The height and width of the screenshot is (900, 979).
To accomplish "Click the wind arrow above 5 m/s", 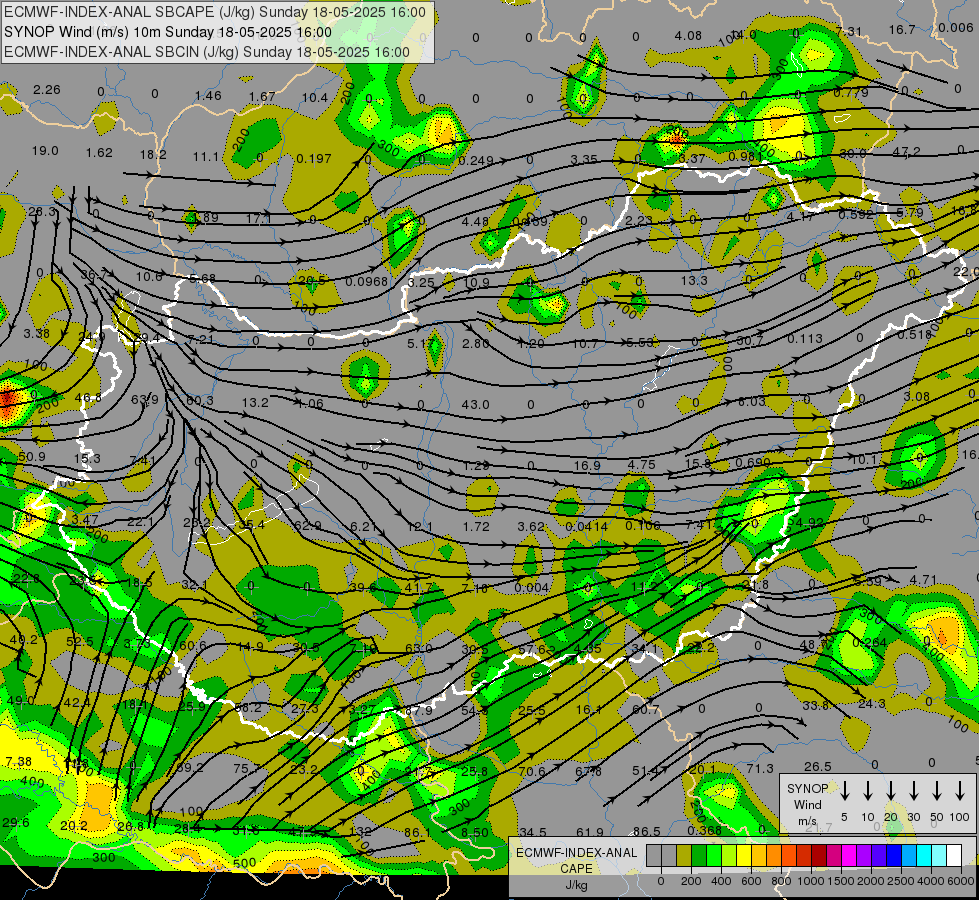I will [844, 790].
